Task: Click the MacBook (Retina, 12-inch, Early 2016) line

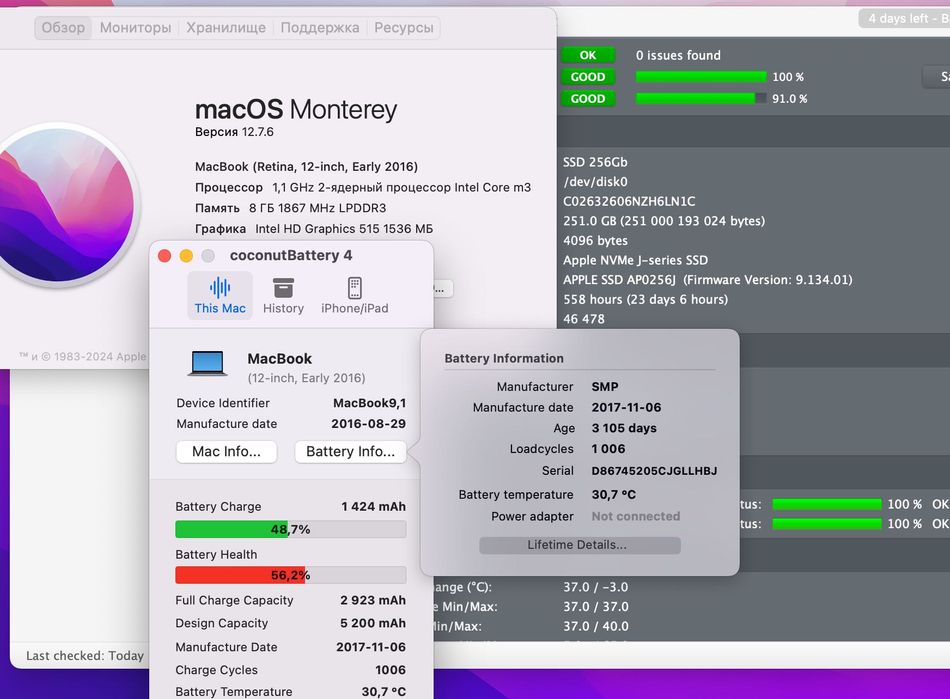Action: pyautogui.click(x=306, y=167)
